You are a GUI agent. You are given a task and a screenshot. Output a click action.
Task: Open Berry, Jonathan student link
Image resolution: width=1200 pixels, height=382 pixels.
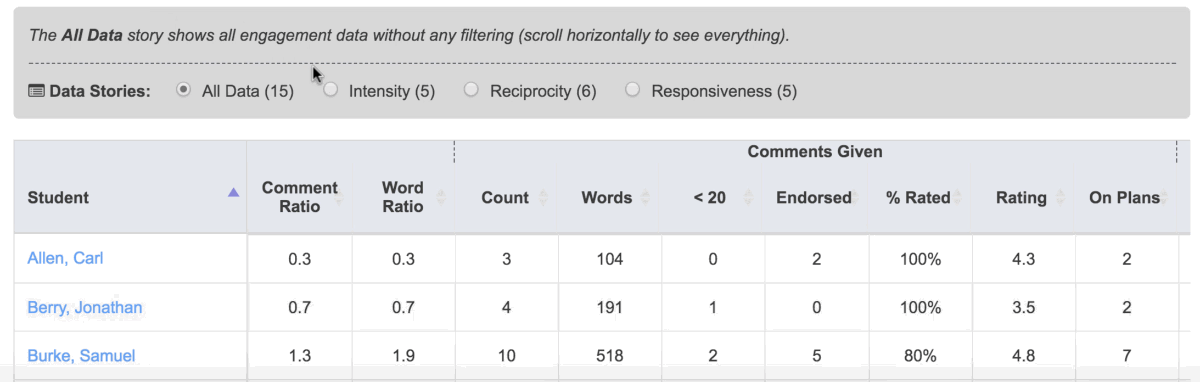pos(85,308)
